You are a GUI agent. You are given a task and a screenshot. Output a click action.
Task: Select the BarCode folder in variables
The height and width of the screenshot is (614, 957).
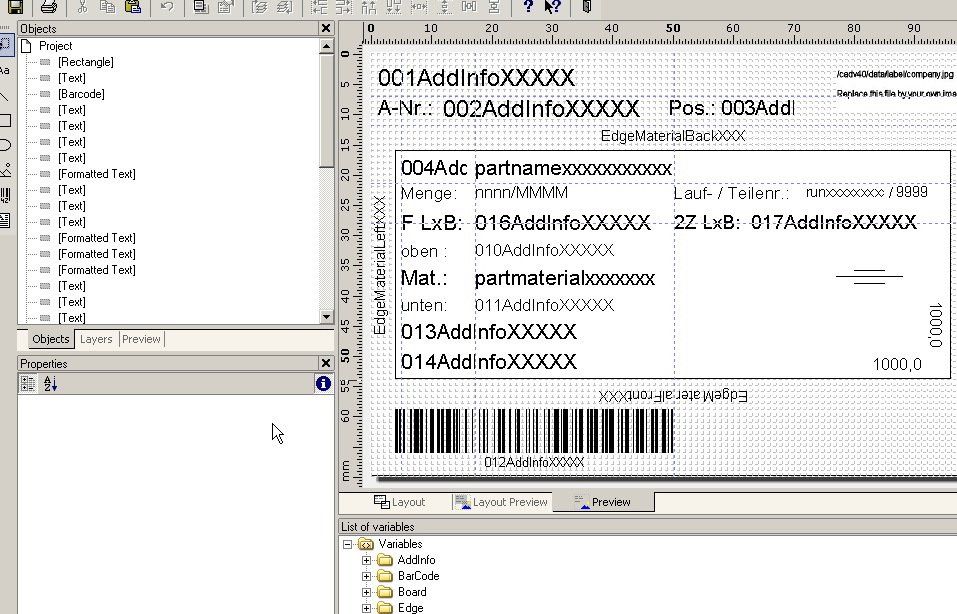click(x=418, y=576)
